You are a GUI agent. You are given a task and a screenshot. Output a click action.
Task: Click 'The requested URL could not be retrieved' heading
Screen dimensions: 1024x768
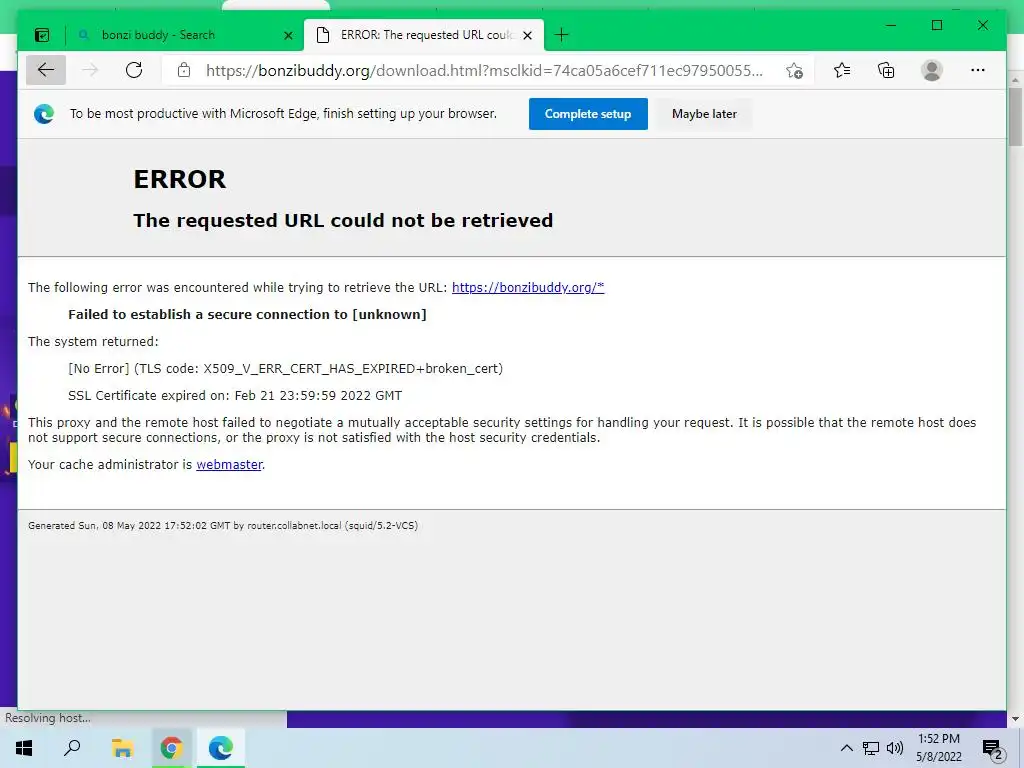(x=343, y=221)
